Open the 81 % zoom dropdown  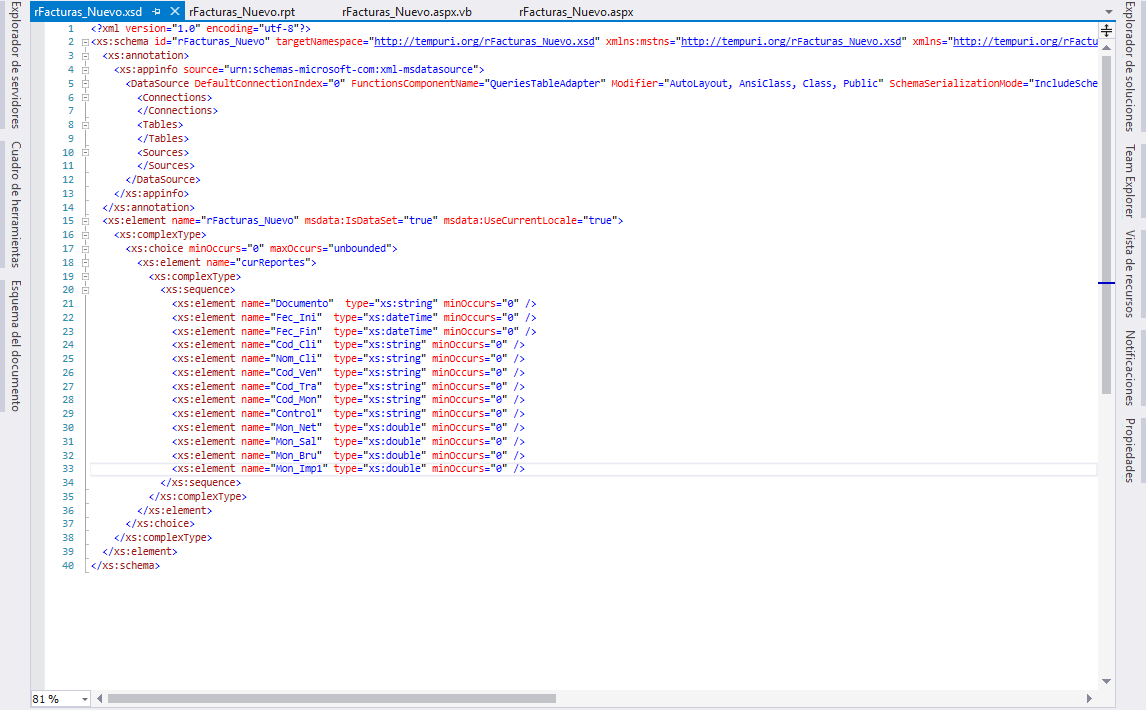tap(83, 698)
